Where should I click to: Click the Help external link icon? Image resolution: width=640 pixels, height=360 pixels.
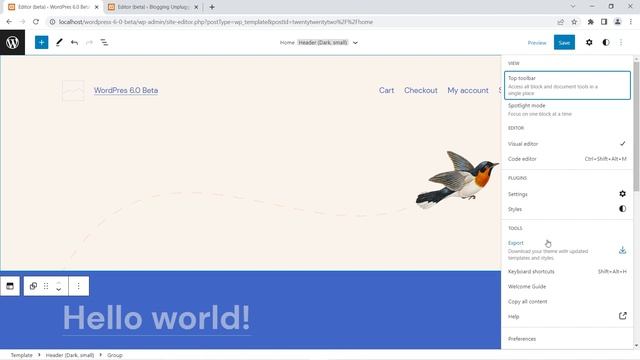point(622,316)
